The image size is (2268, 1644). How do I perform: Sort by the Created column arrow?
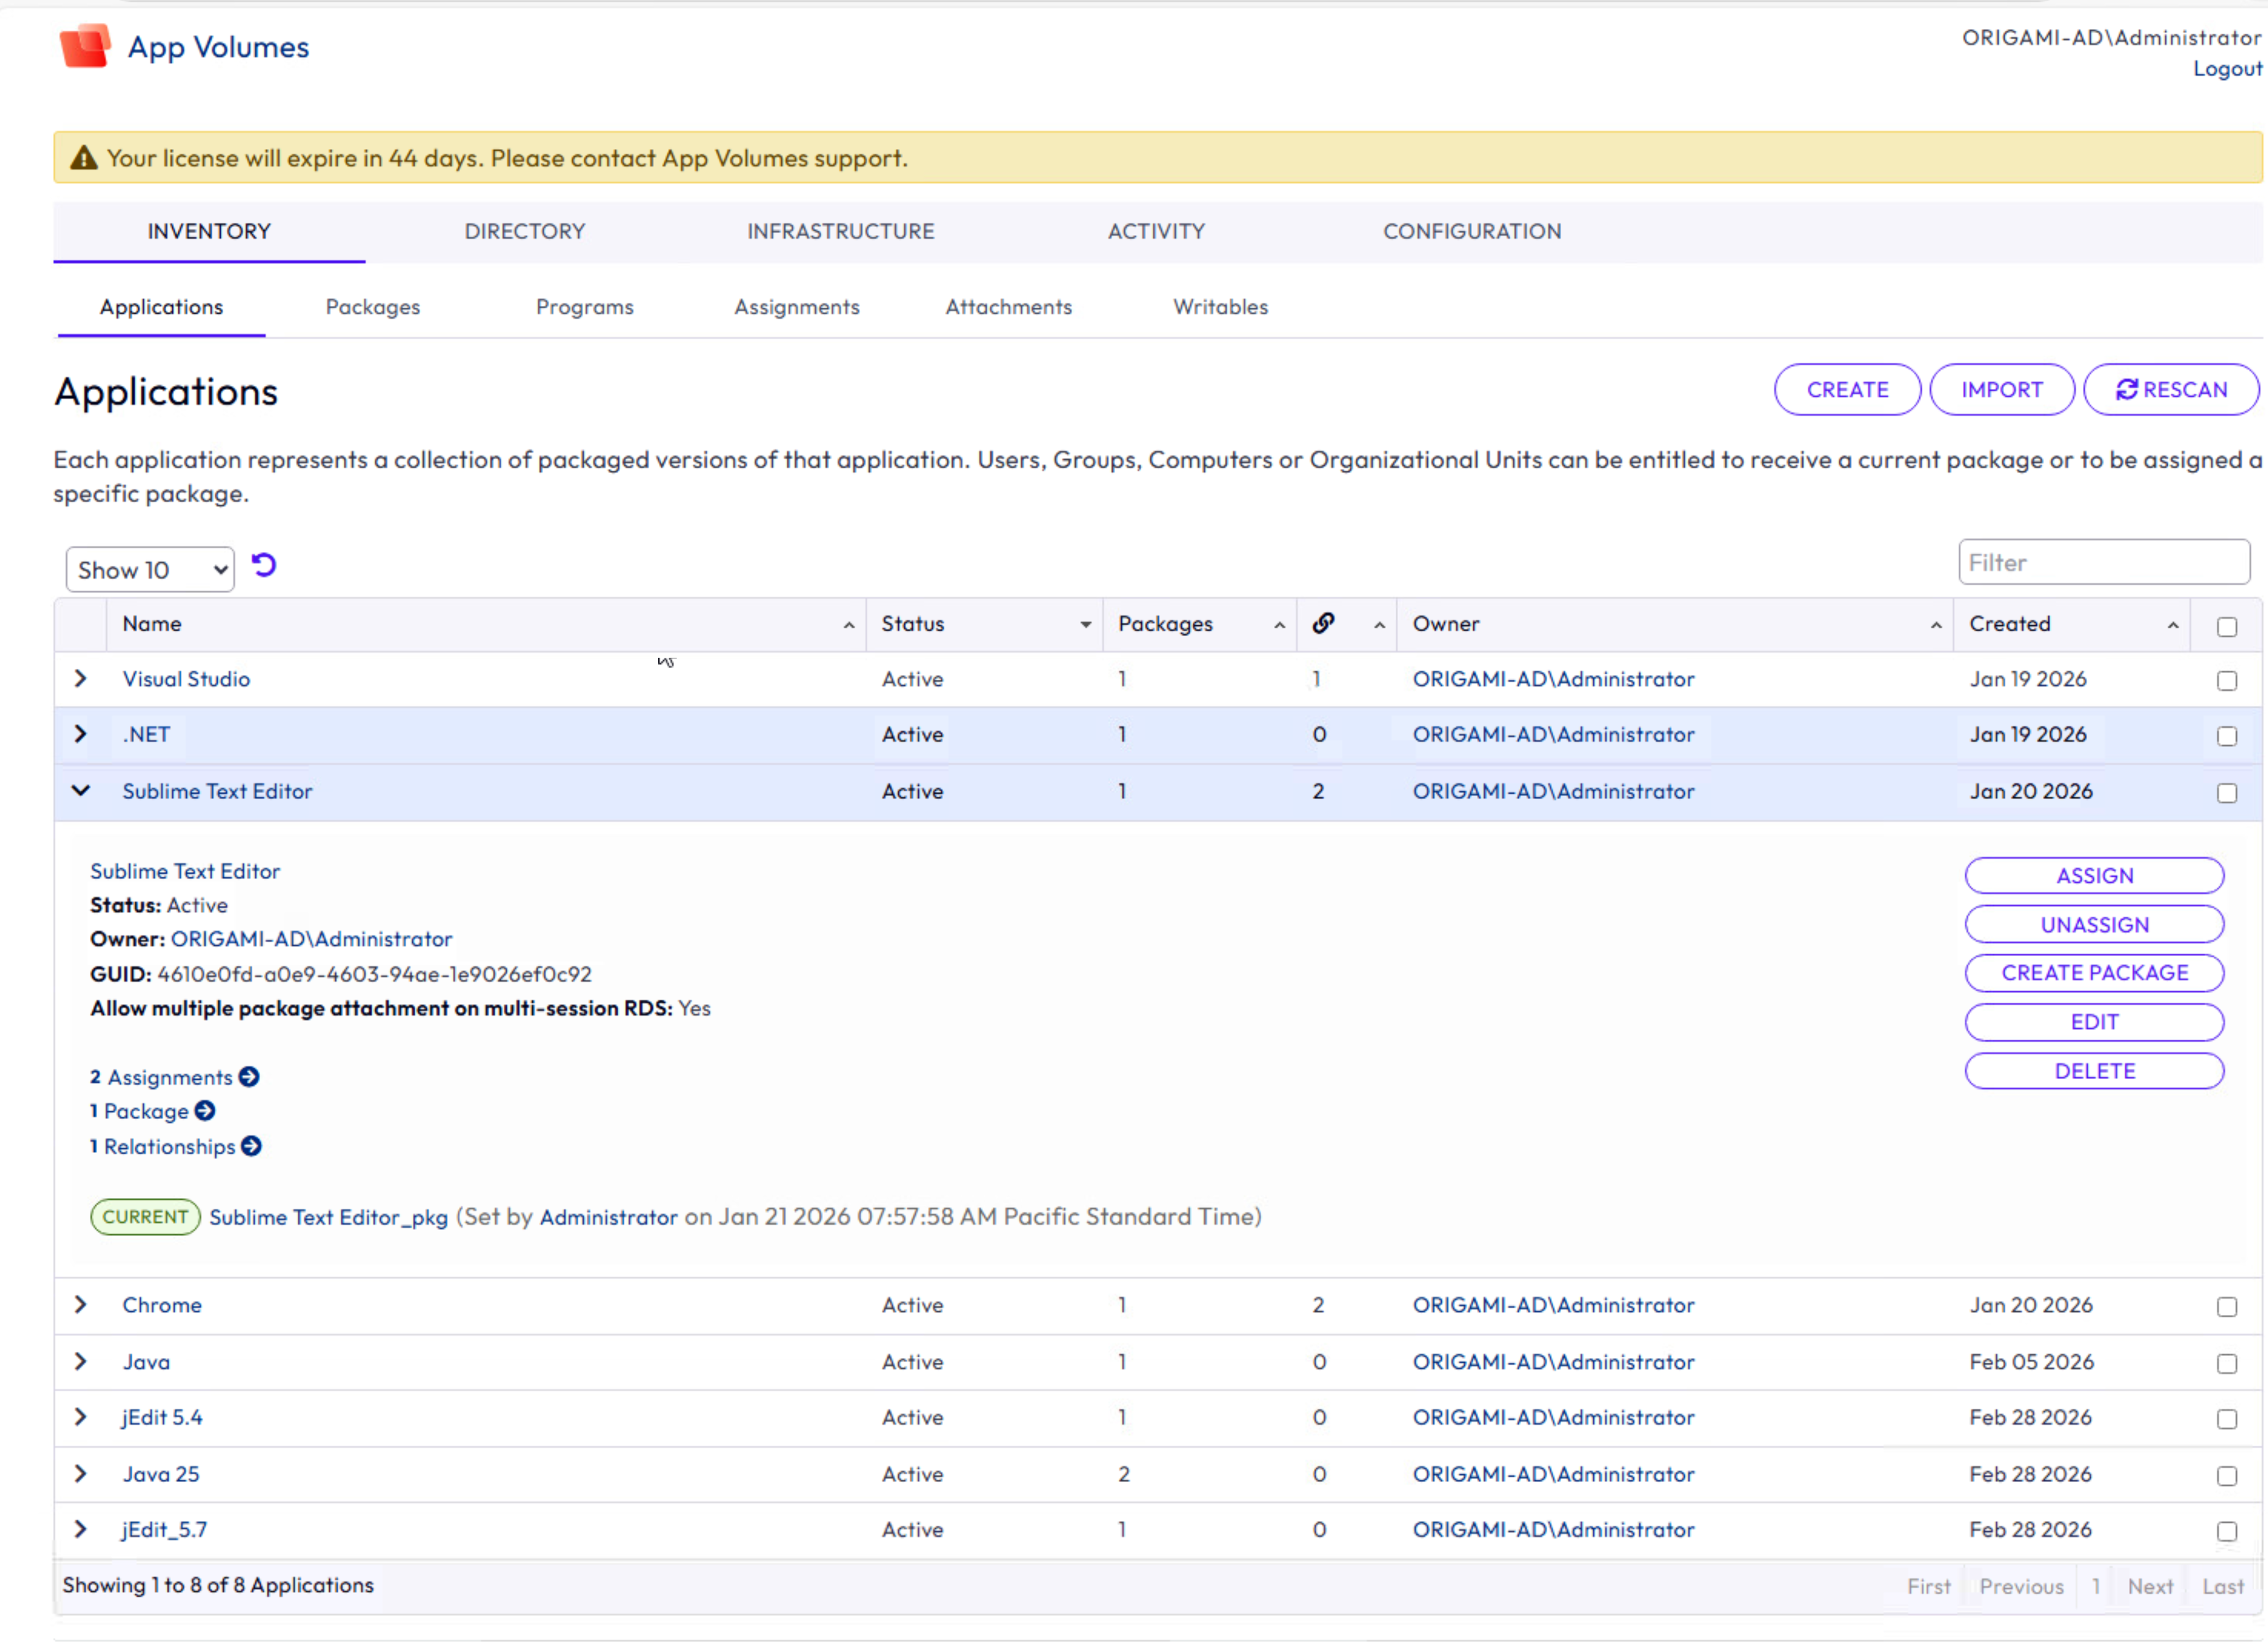tap(2174, 626)
